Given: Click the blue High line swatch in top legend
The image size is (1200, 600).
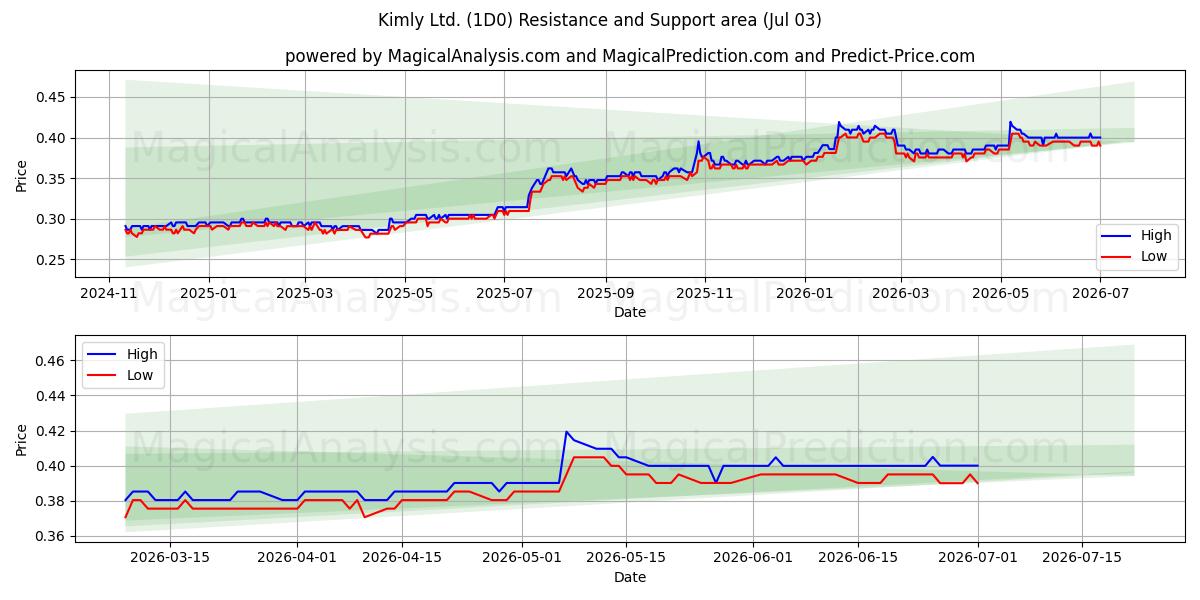Looking at the screenshot, I should coord(1117,236).
